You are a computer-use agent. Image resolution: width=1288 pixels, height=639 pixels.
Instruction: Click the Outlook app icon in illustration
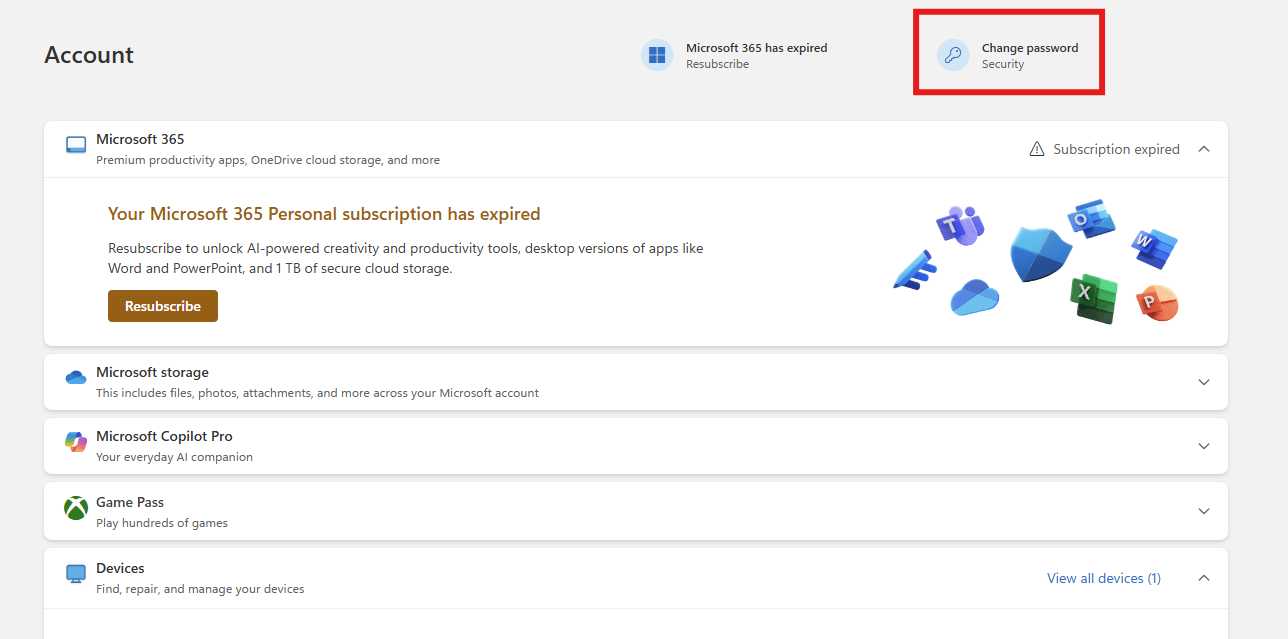click(x=1092, y=219)
